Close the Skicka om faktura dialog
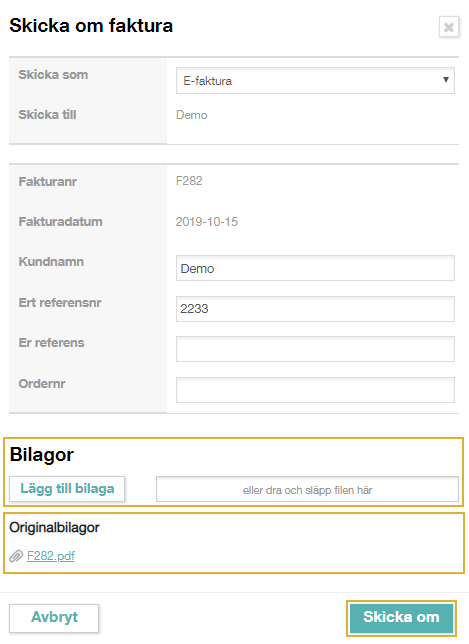469x644 pixels. 448,27
